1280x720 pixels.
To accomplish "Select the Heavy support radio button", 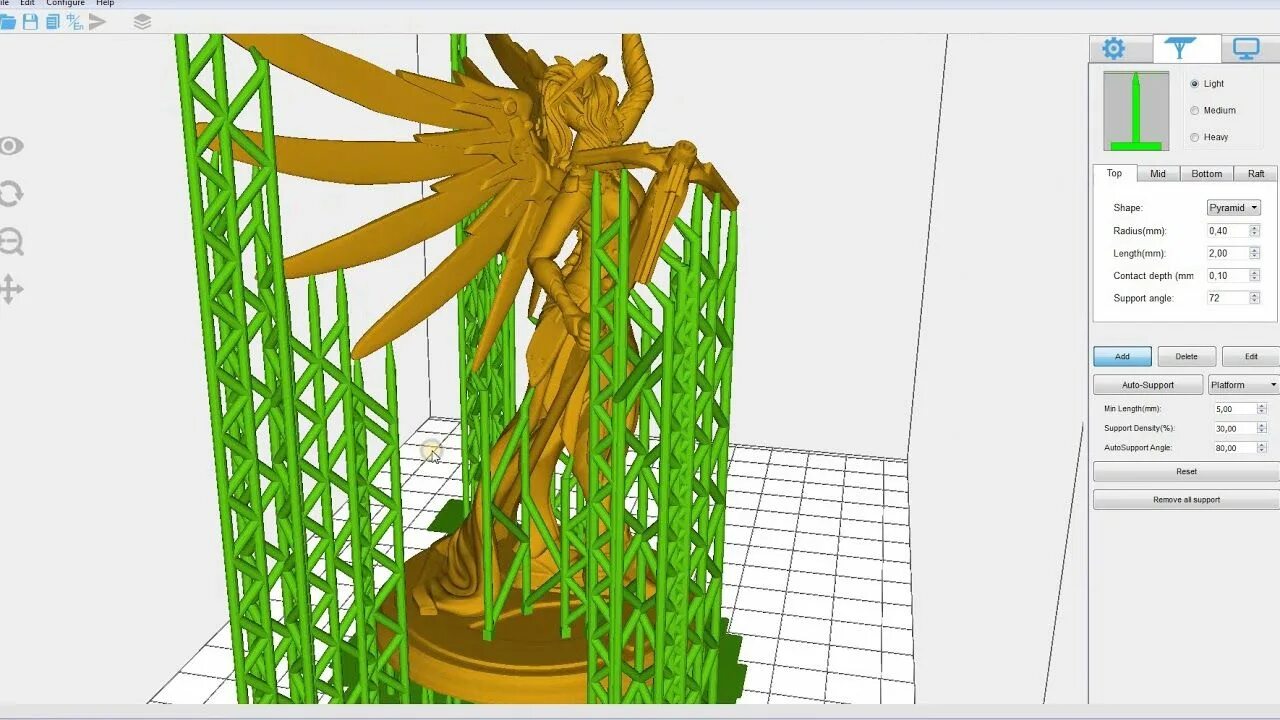I will click(x=1194, y=137).
